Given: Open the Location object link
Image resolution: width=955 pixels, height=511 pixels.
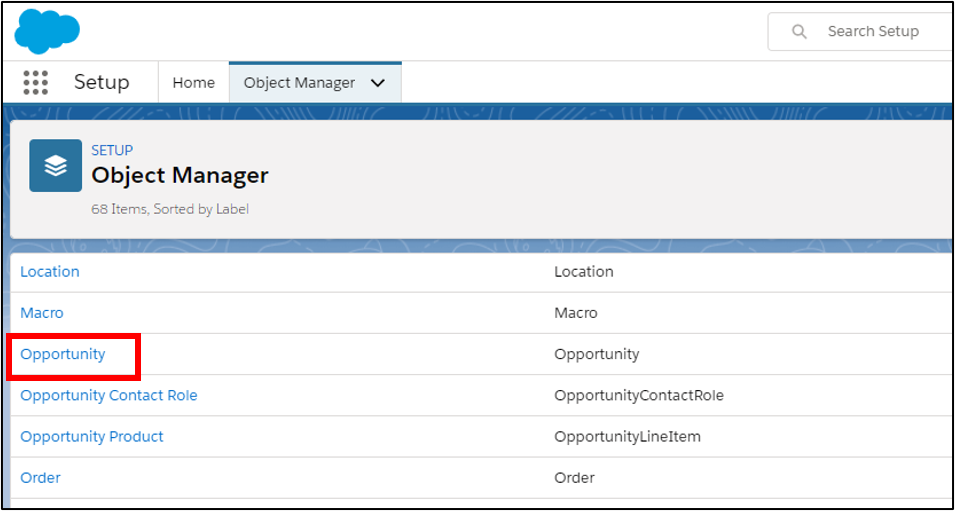Looking at the screenshot, I should click(50, 272).
